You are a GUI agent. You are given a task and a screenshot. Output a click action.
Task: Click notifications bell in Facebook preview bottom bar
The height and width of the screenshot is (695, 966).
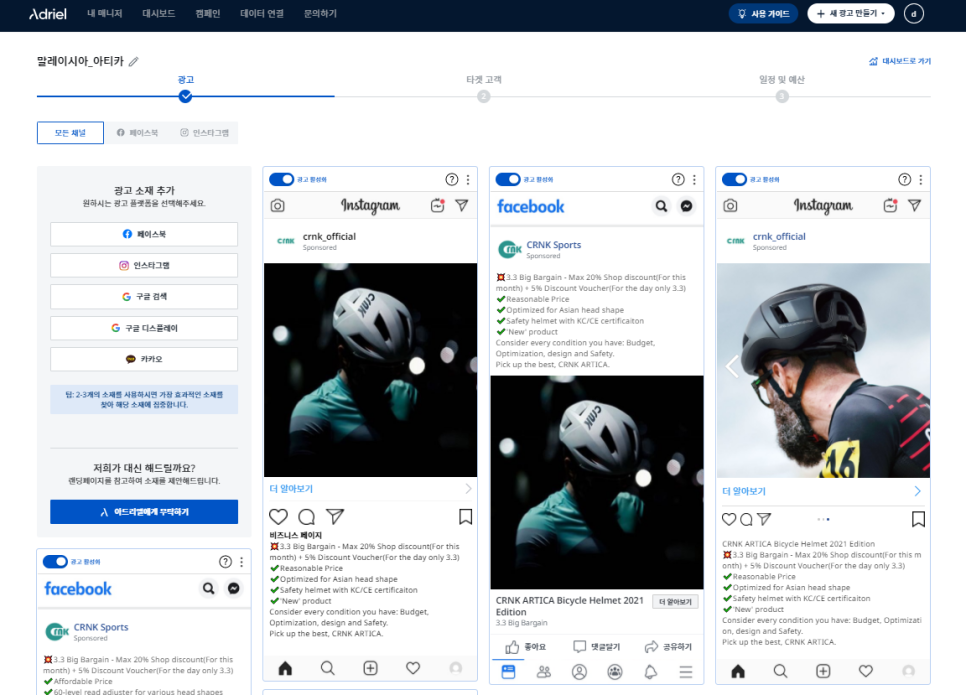[x=651, y=672]
